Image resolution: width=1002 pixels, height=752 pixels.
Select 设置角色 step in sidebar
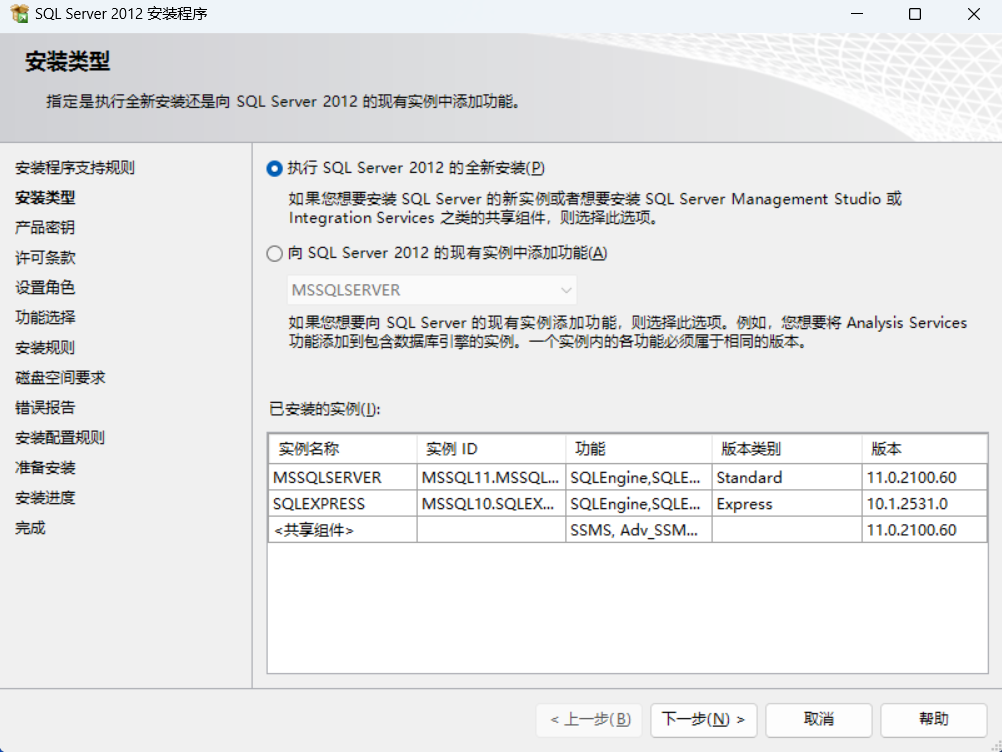(45, 288)
